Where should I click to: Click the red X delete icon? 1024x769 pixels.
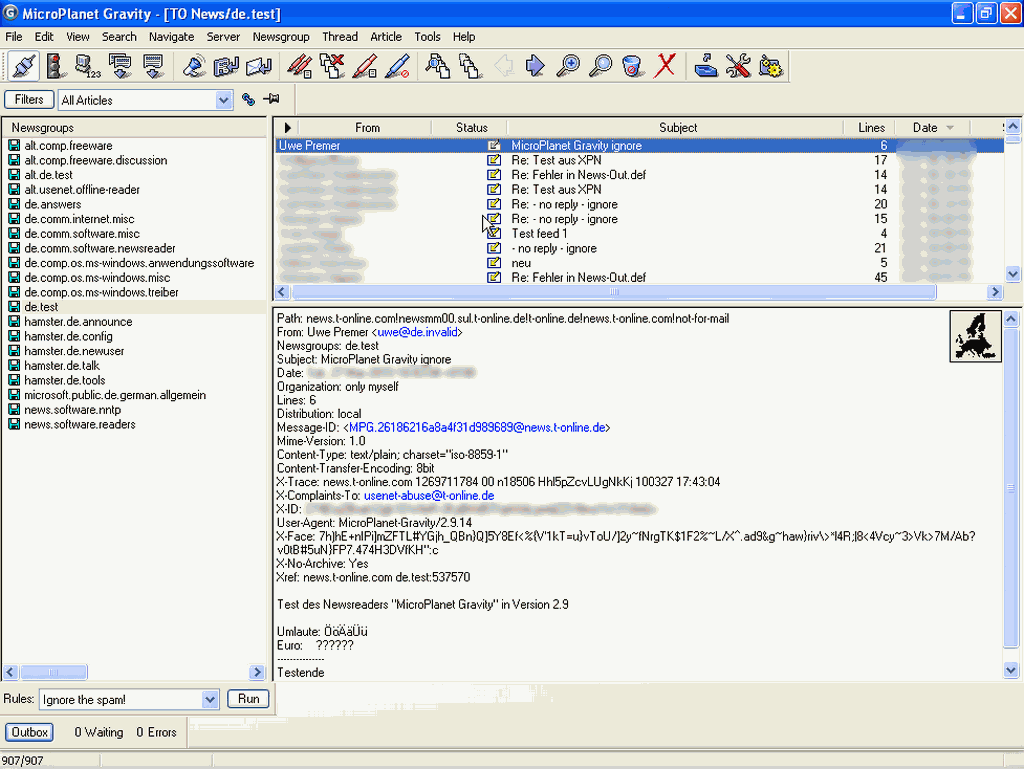click(664, 67)
